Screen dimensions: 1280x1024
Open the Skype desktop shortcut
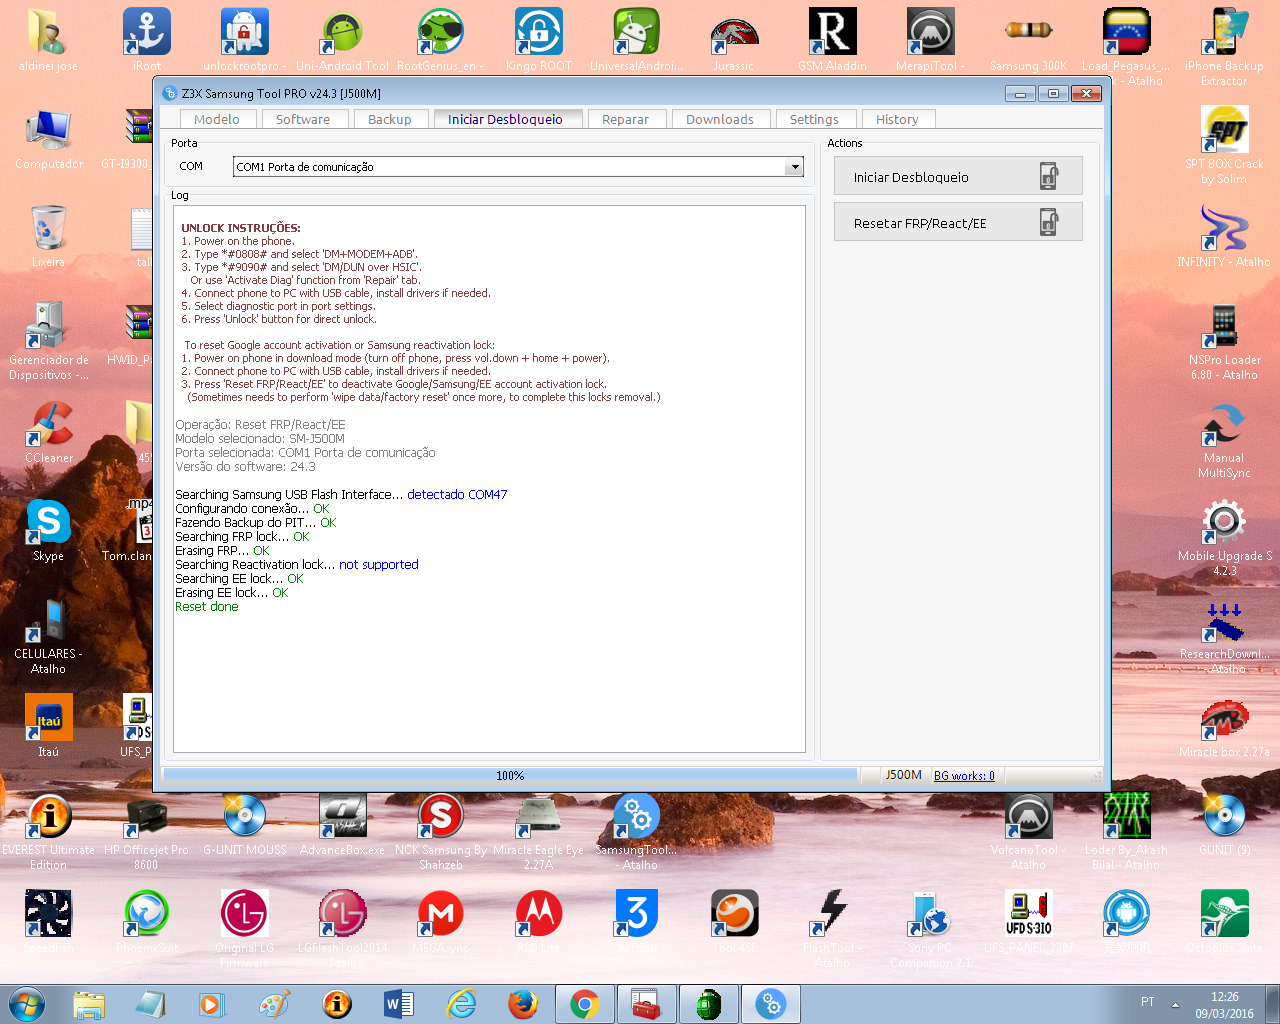tap(48, 530)
